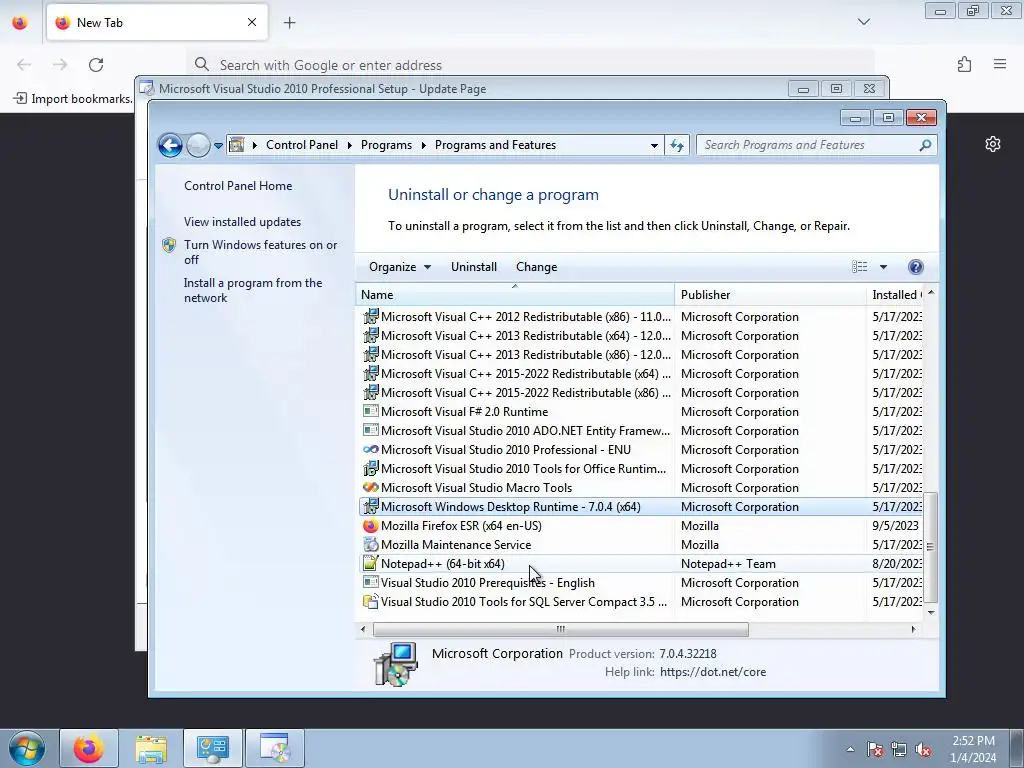Select Visual C++ 2013 Redistributable (x64) icon
1024x768 pixels.
click(x=370, y=336)
